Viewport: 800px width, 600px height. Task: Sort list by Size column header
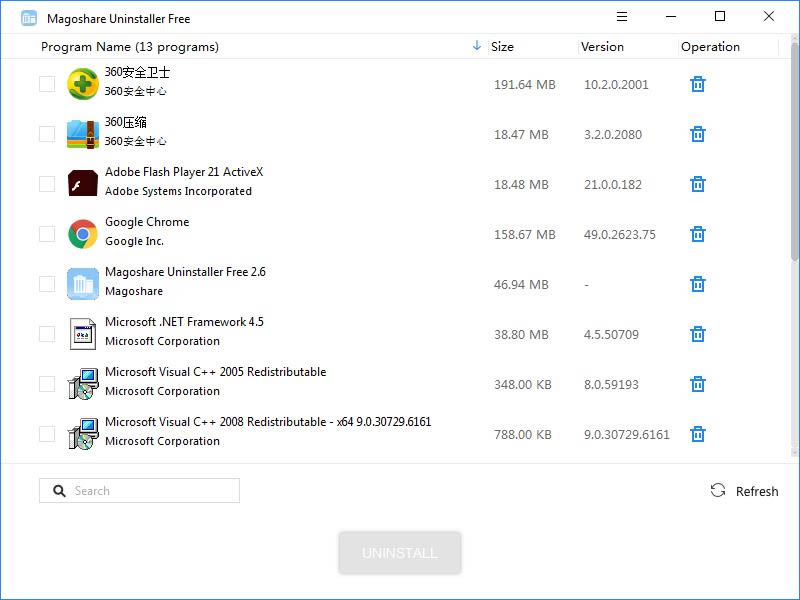pos(503,47)
